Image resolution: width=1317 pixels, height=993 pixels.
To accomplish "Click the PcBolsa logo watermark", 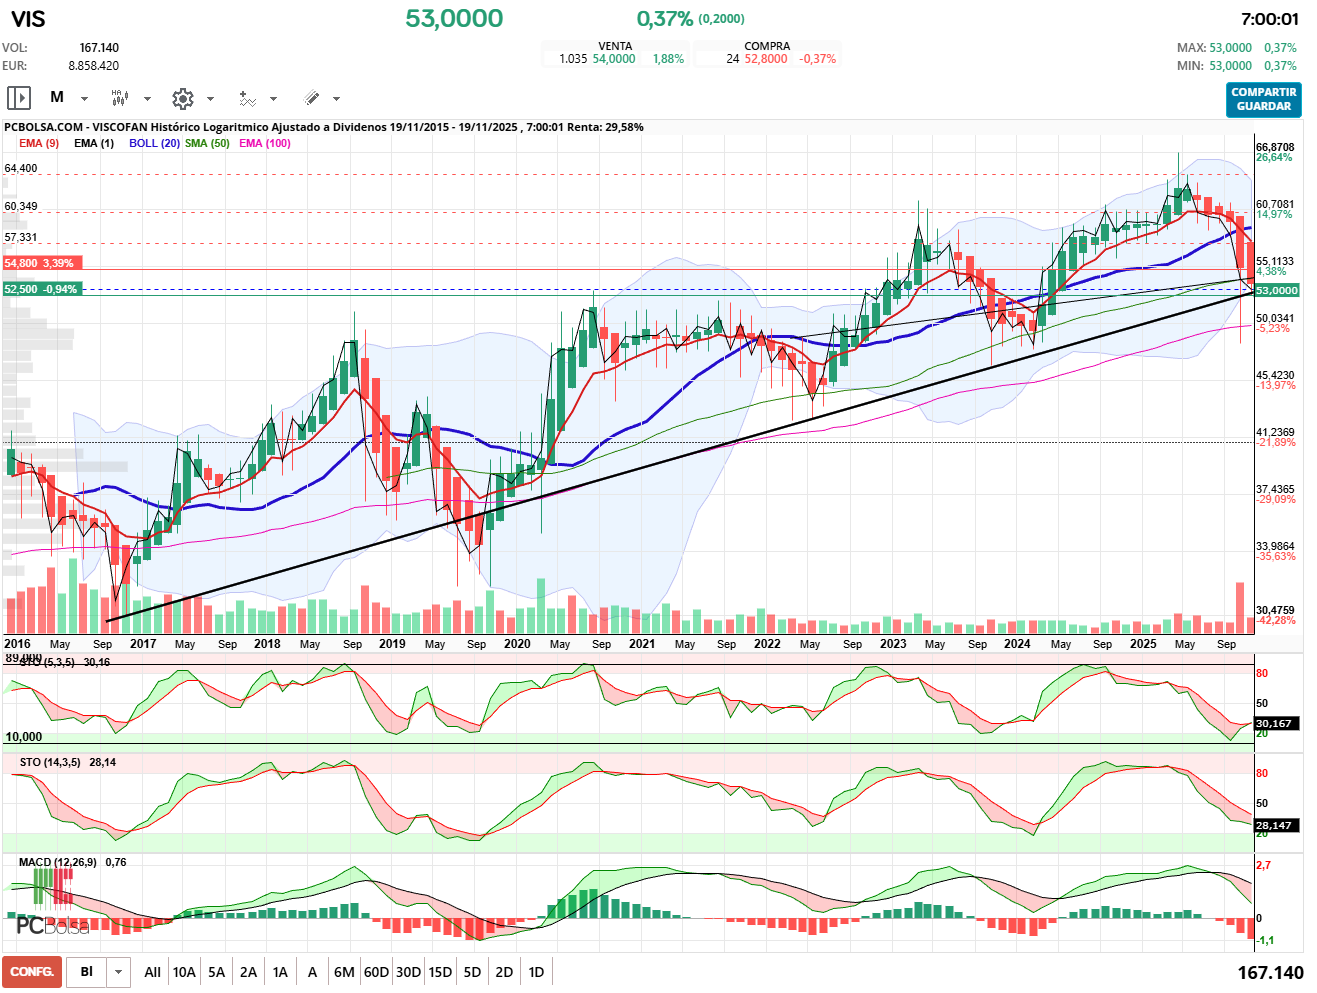I will [x=52, y=926].
